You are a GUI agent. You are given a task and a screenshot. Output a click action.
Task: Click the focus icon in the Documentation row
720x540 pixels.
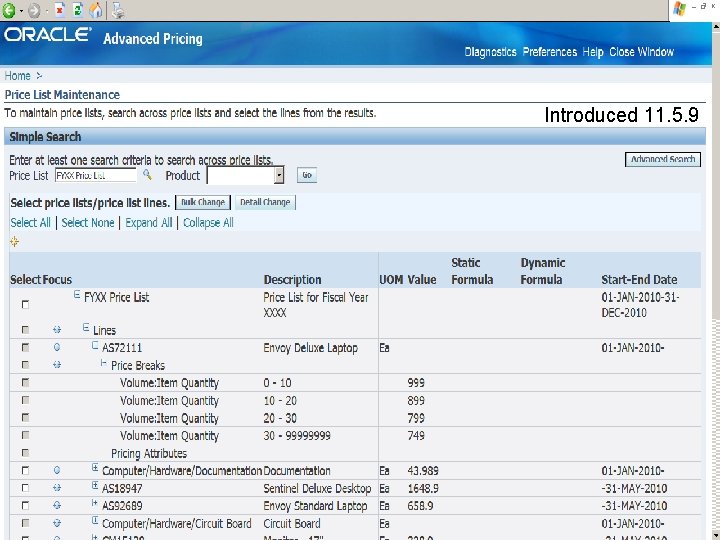pos(57,470)
